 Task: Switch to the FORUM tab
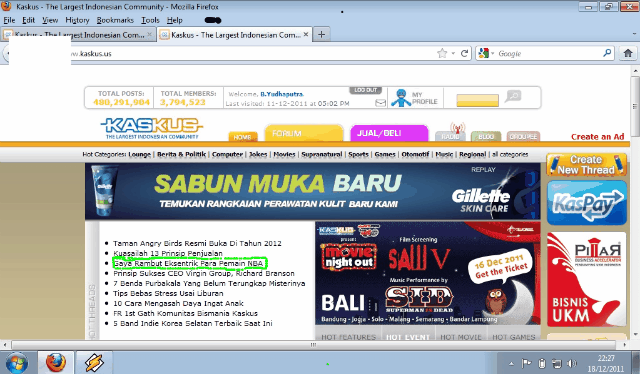tap(304, 134)
